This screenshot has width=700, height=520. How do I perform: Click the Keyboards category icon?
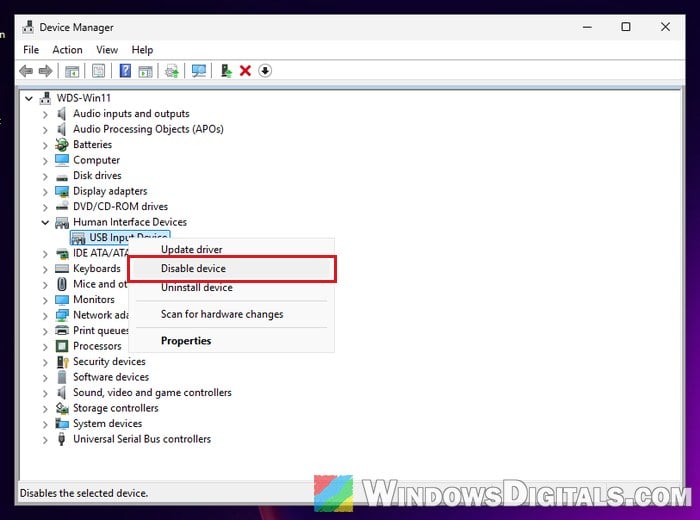click(62, 269)
